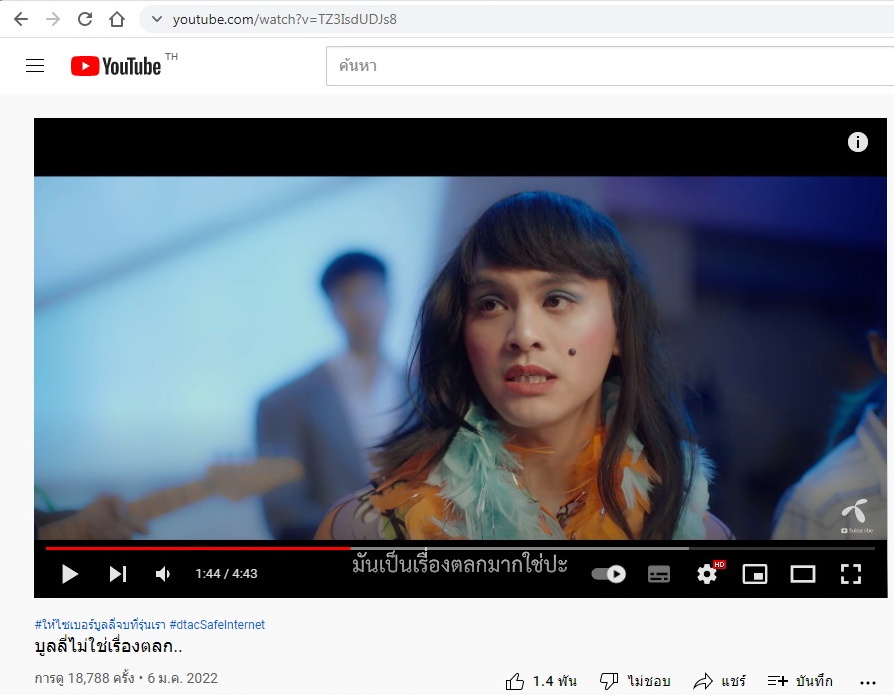Click the ไม่ชอบ dislike button
Image resolution: width=894 pixels, height=695 pixels.
(635, 681)
